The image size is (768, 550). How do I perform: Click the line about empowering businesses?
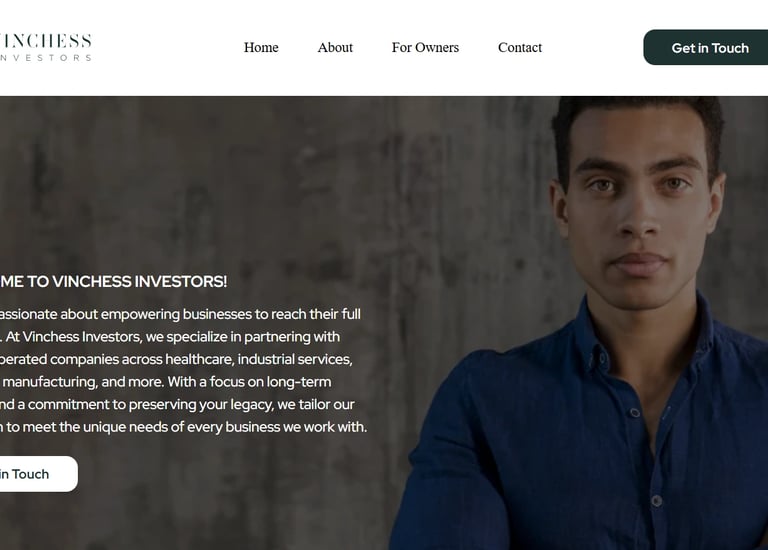click(180, 314)
